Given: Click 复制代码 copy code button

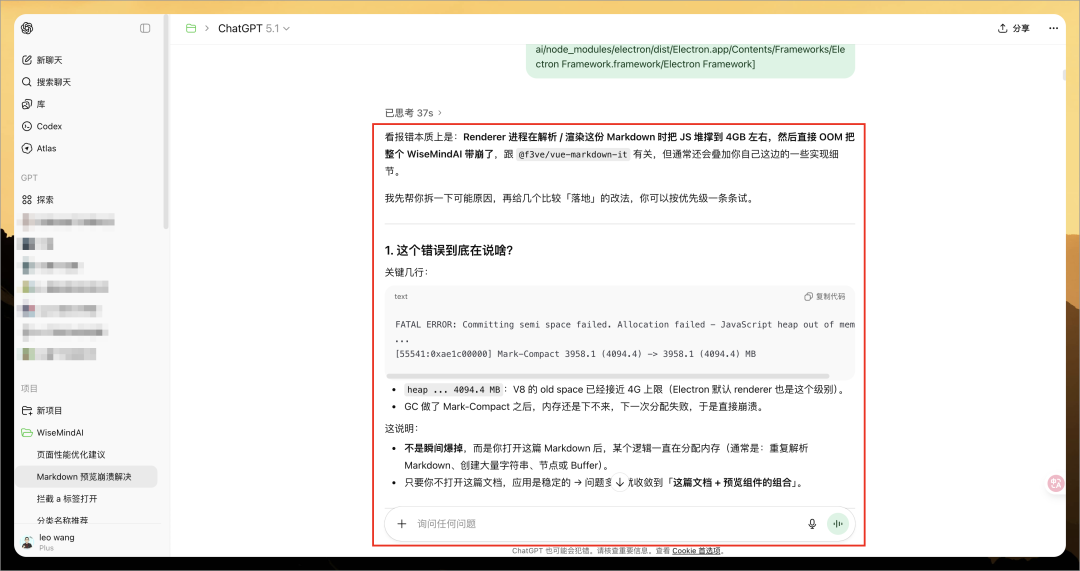Looking at the screenshot, I should click(x=824, y=297).
